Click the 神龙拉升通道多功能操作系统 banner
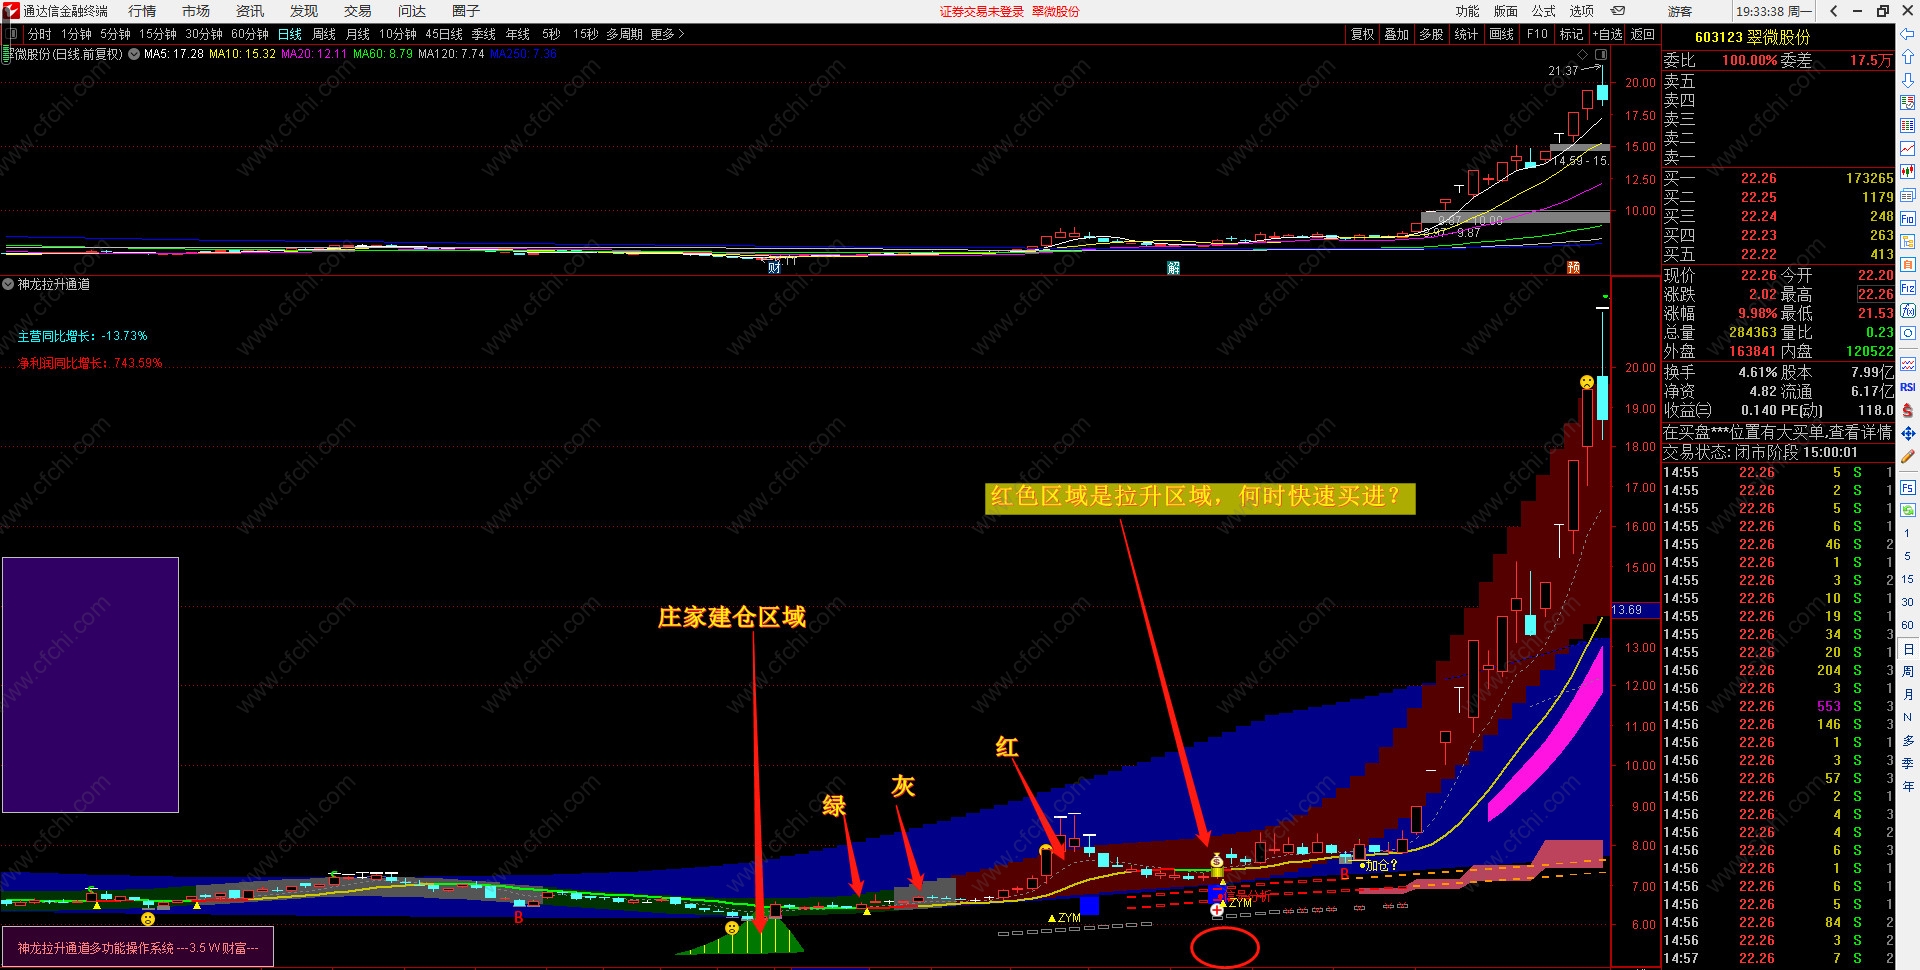This screenshot has height=970, width=1920. tap(137, 948)
